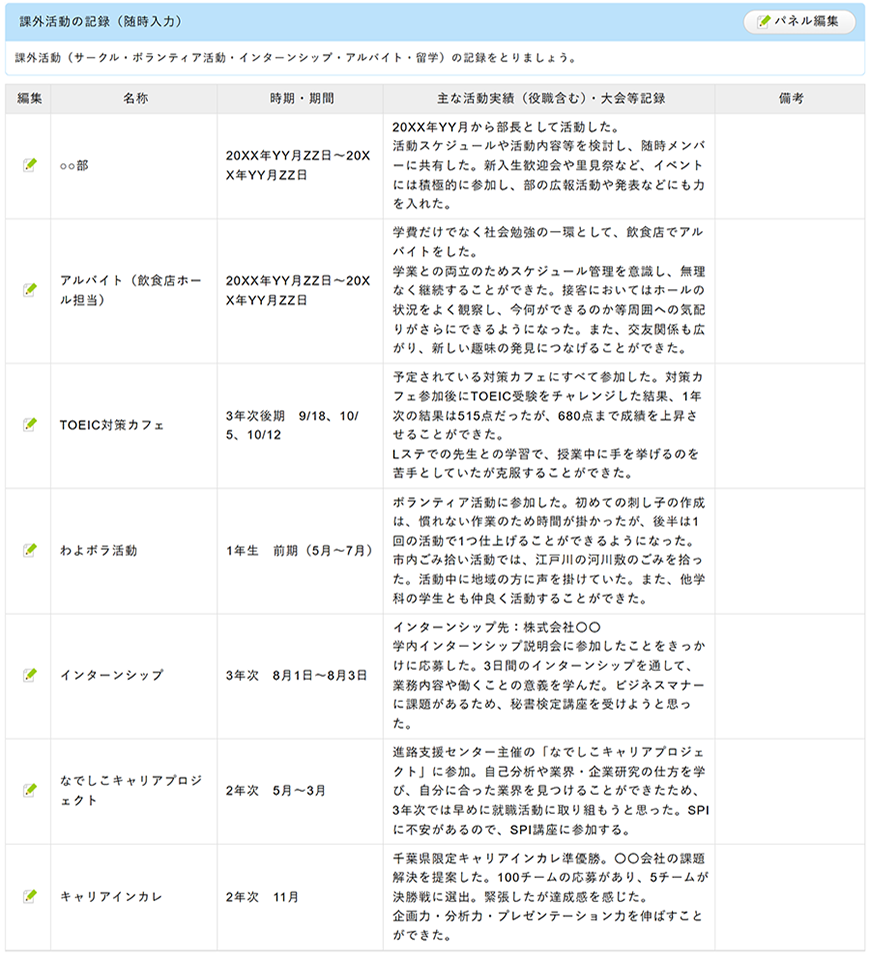Select the TOEIC対策カフェ name cell
Screen dimensions: 870x956
pos(134,426)
